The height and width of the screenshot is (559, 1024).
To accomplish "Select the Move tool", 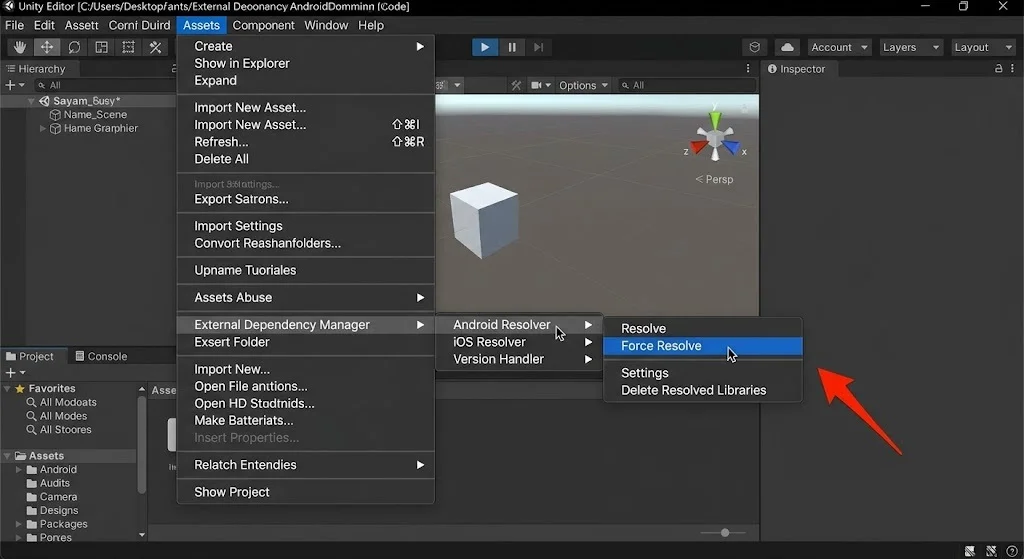I will [x=47, y=47].
